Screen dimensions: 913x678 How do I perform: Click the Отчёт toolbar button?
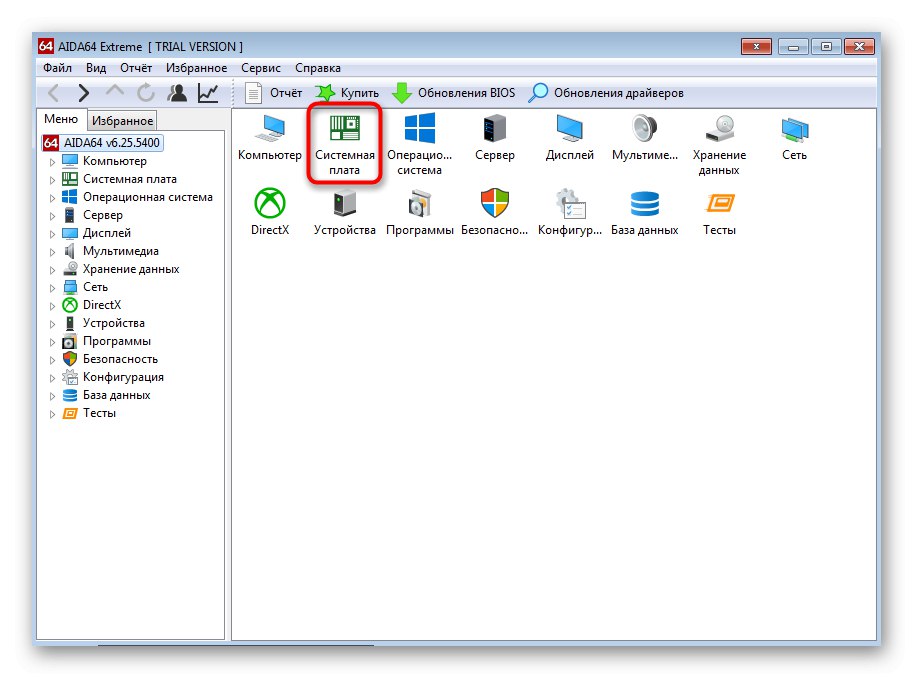[x=274, y=93]
